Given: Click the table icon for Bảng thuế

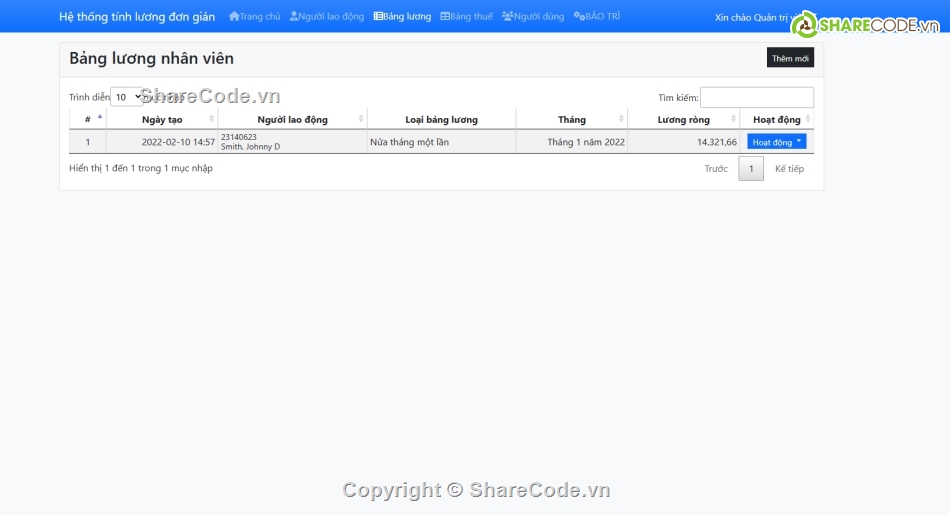Looking at the screenshot, I should click(x=445, y=17).
